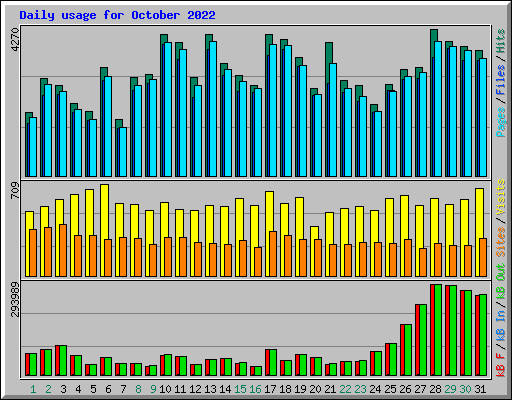Click the 'Sites' legend label
The width and height of the screenshot is (512, 400).
[501, 242]
